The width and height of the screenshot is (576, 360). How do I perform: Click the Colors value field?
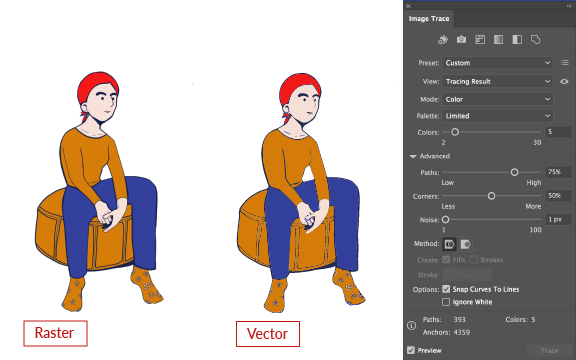point(558,132)
